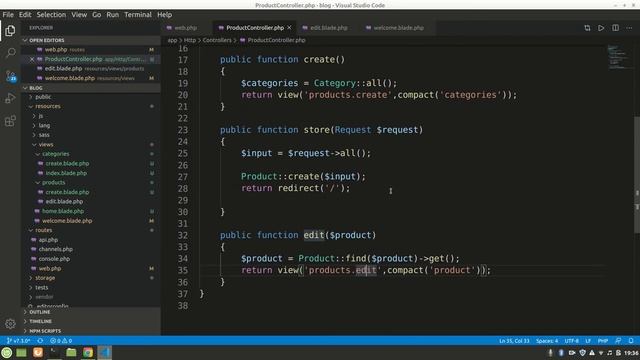This screenshot has height=360, width=640.
Task: Open the Run and Debug view icon
Action: pos(10,98)
